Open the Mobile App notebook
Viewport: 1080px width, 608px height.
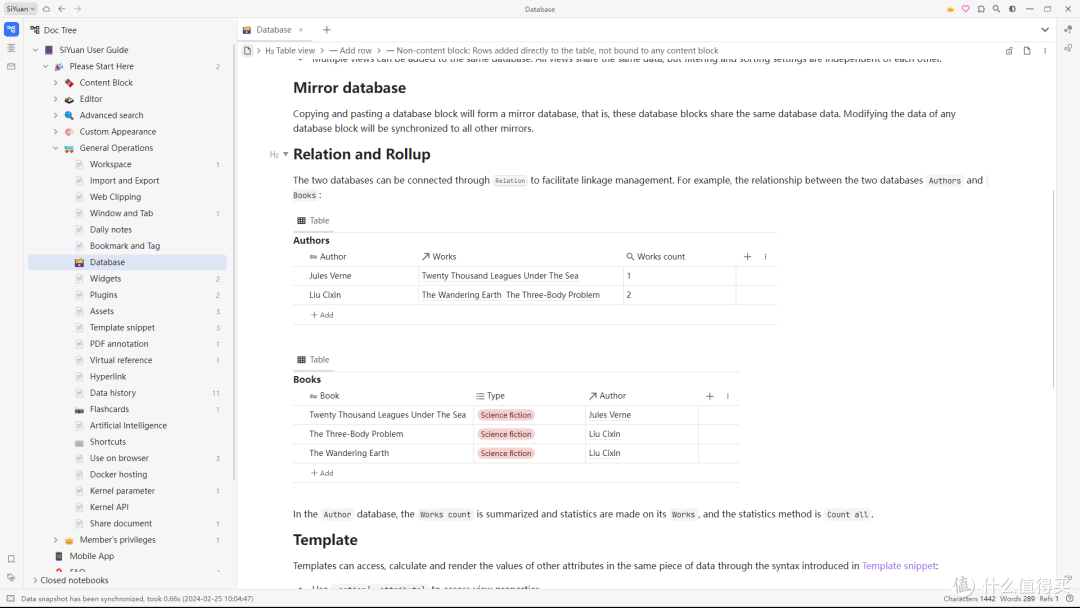point(92,556)
